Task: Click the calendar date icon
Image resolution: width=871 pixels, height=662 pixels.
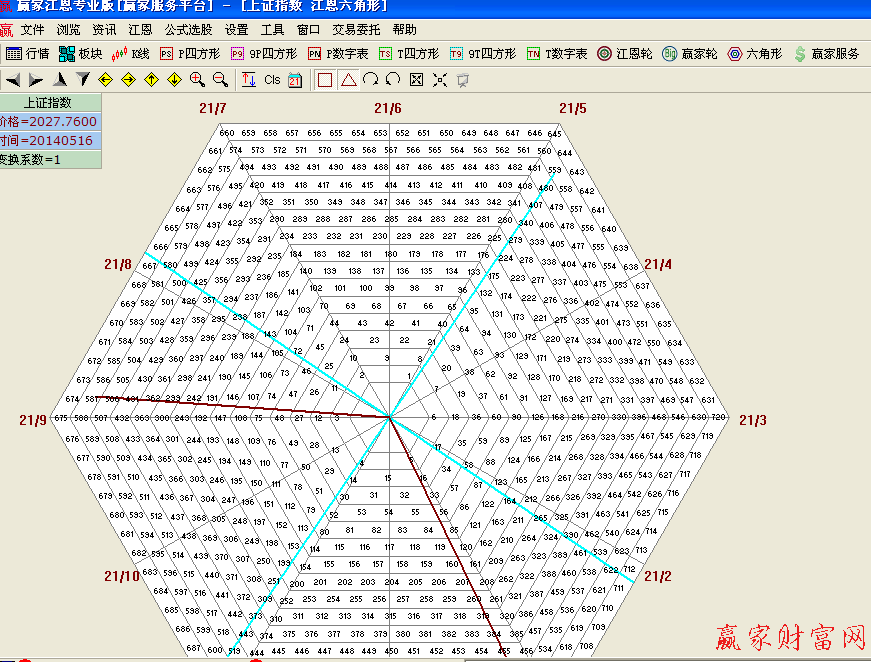Action: 295,79
